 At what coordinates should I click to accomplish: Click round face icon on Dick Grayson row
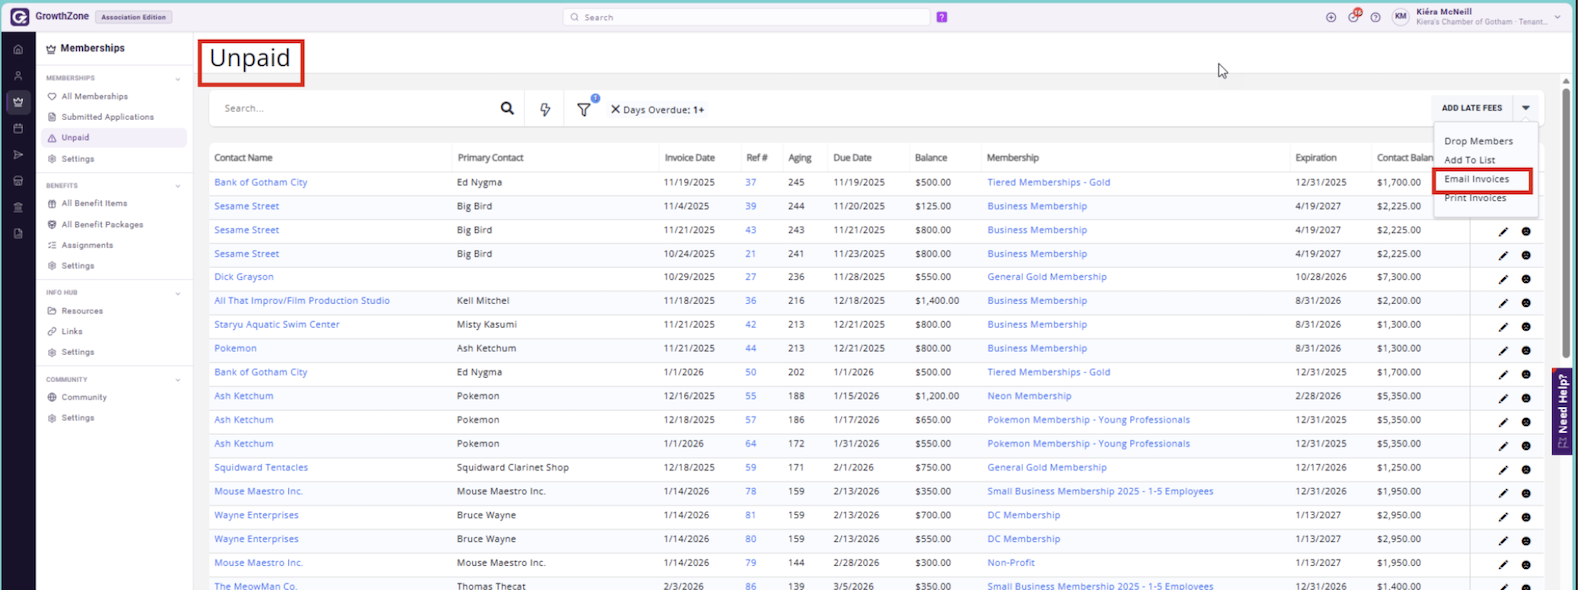pos(1526,279)
